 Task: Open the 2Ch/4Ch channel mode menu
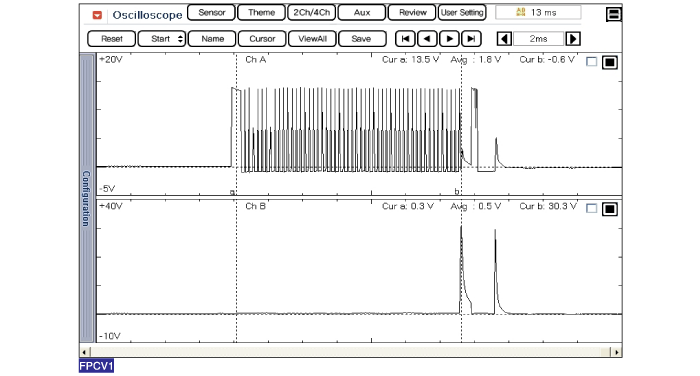[312, 13]
